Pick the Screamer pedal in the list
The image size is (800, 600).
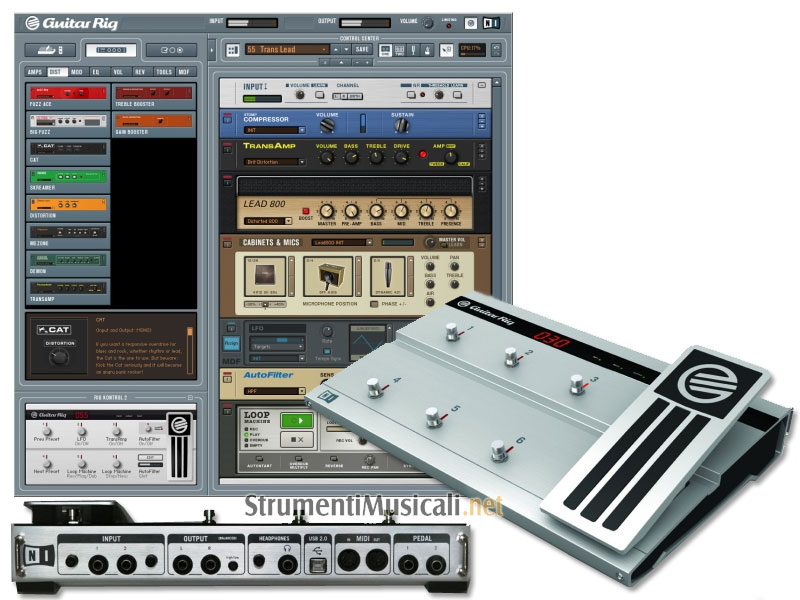[66, 177]
